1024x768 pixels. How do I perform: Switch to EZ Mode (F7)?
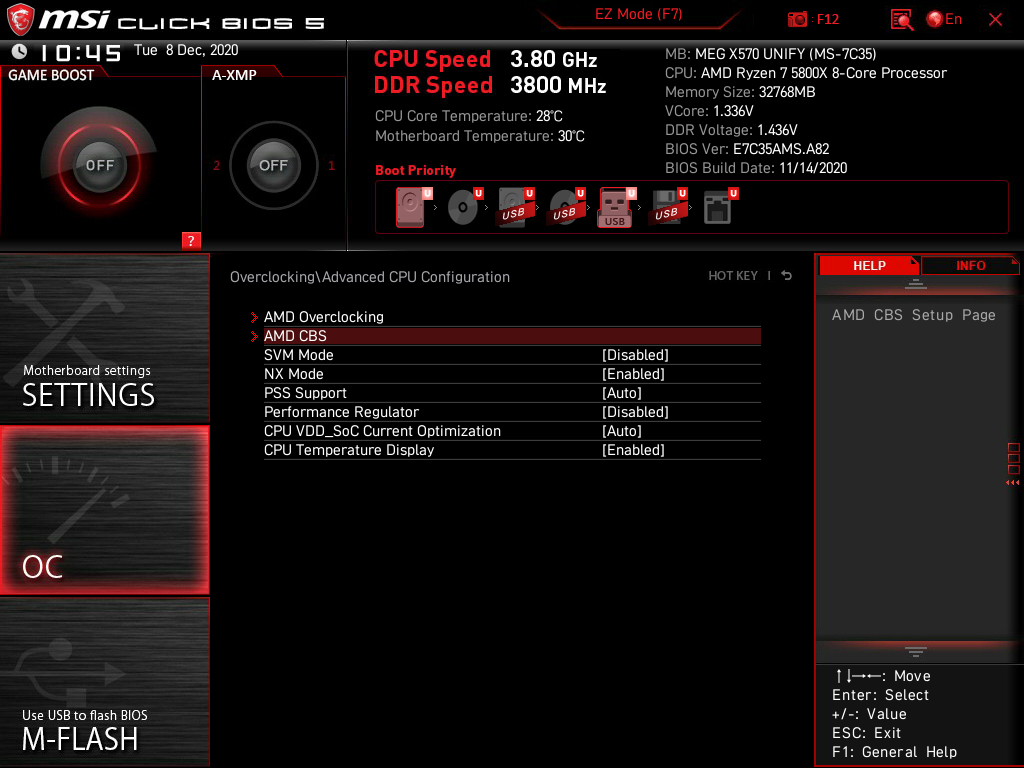pyautogui.click(x=639, y=14)
